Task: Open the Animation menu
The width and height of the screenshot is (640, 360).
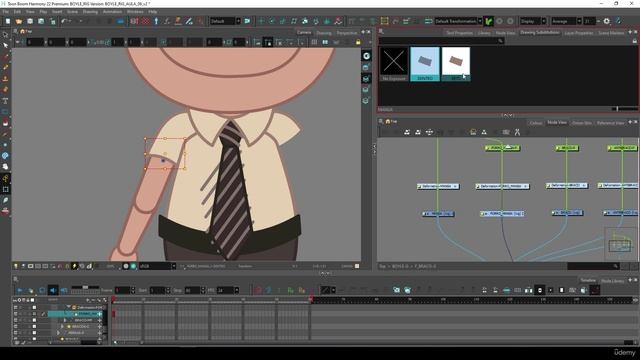Action: click(112, 12)
